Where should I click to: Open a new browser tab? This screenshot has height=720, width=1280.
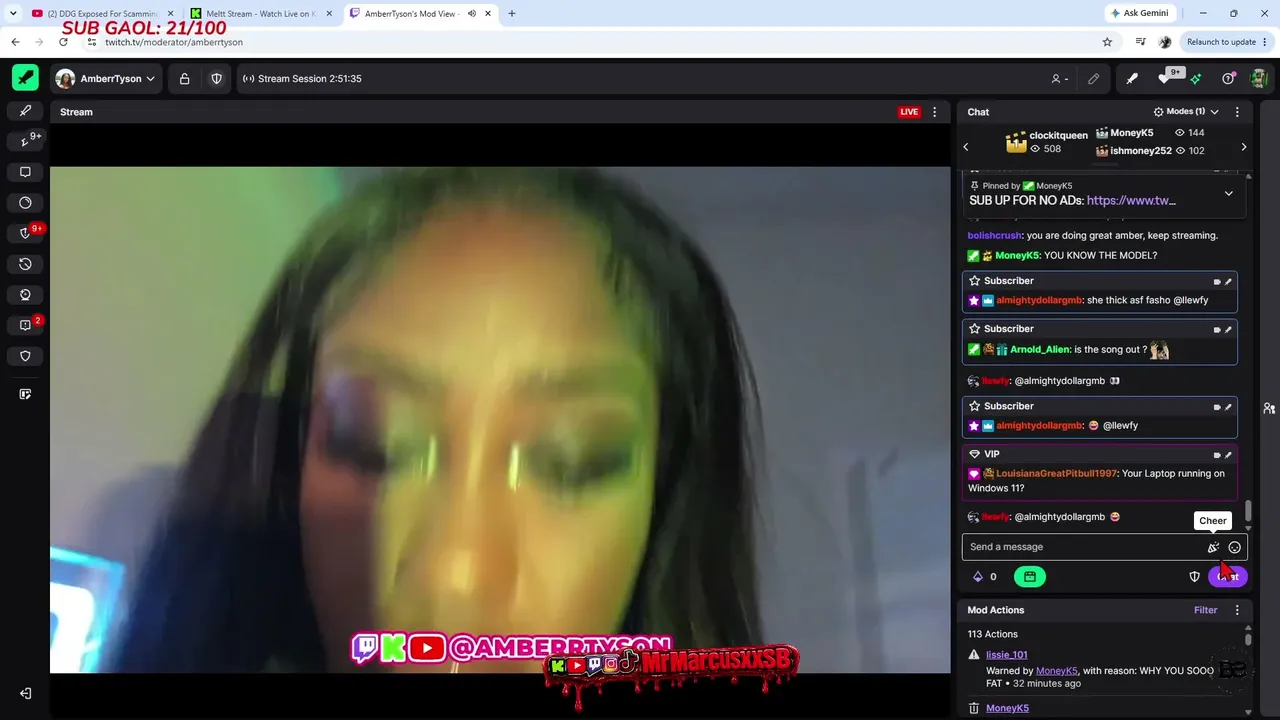point(511,14)
